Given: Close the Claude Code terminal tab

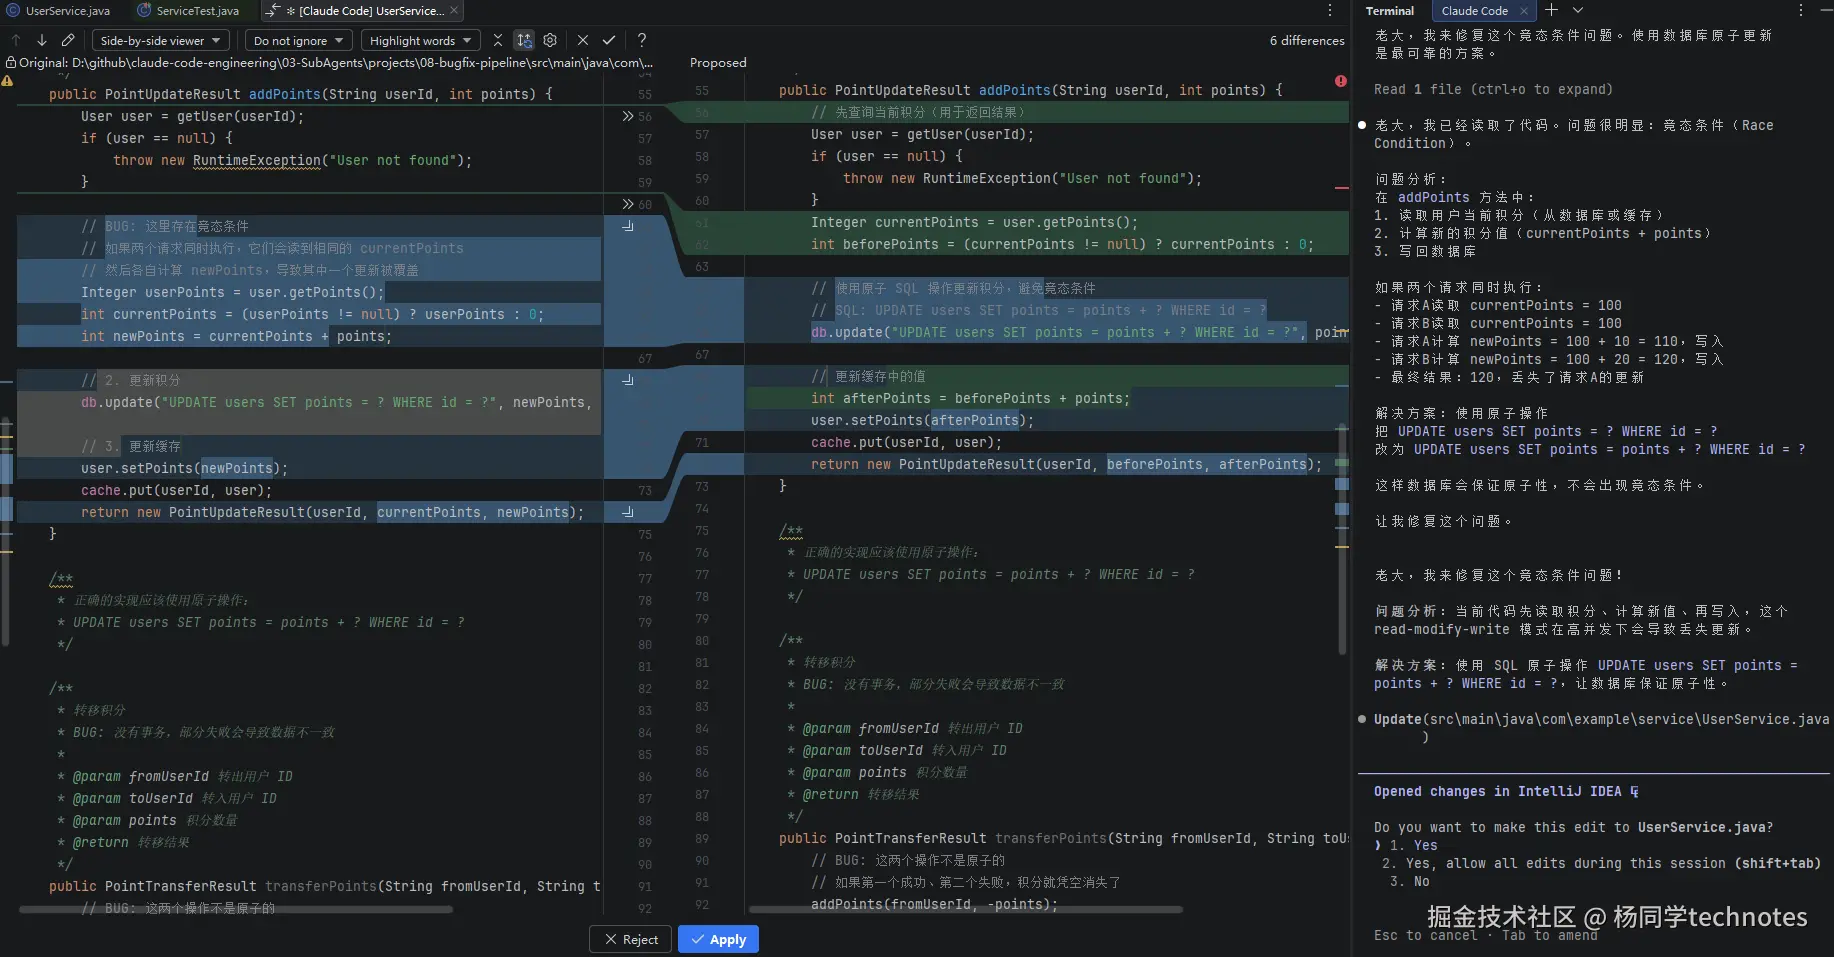Looking at the screenshot, I should tap(1523, 11).
